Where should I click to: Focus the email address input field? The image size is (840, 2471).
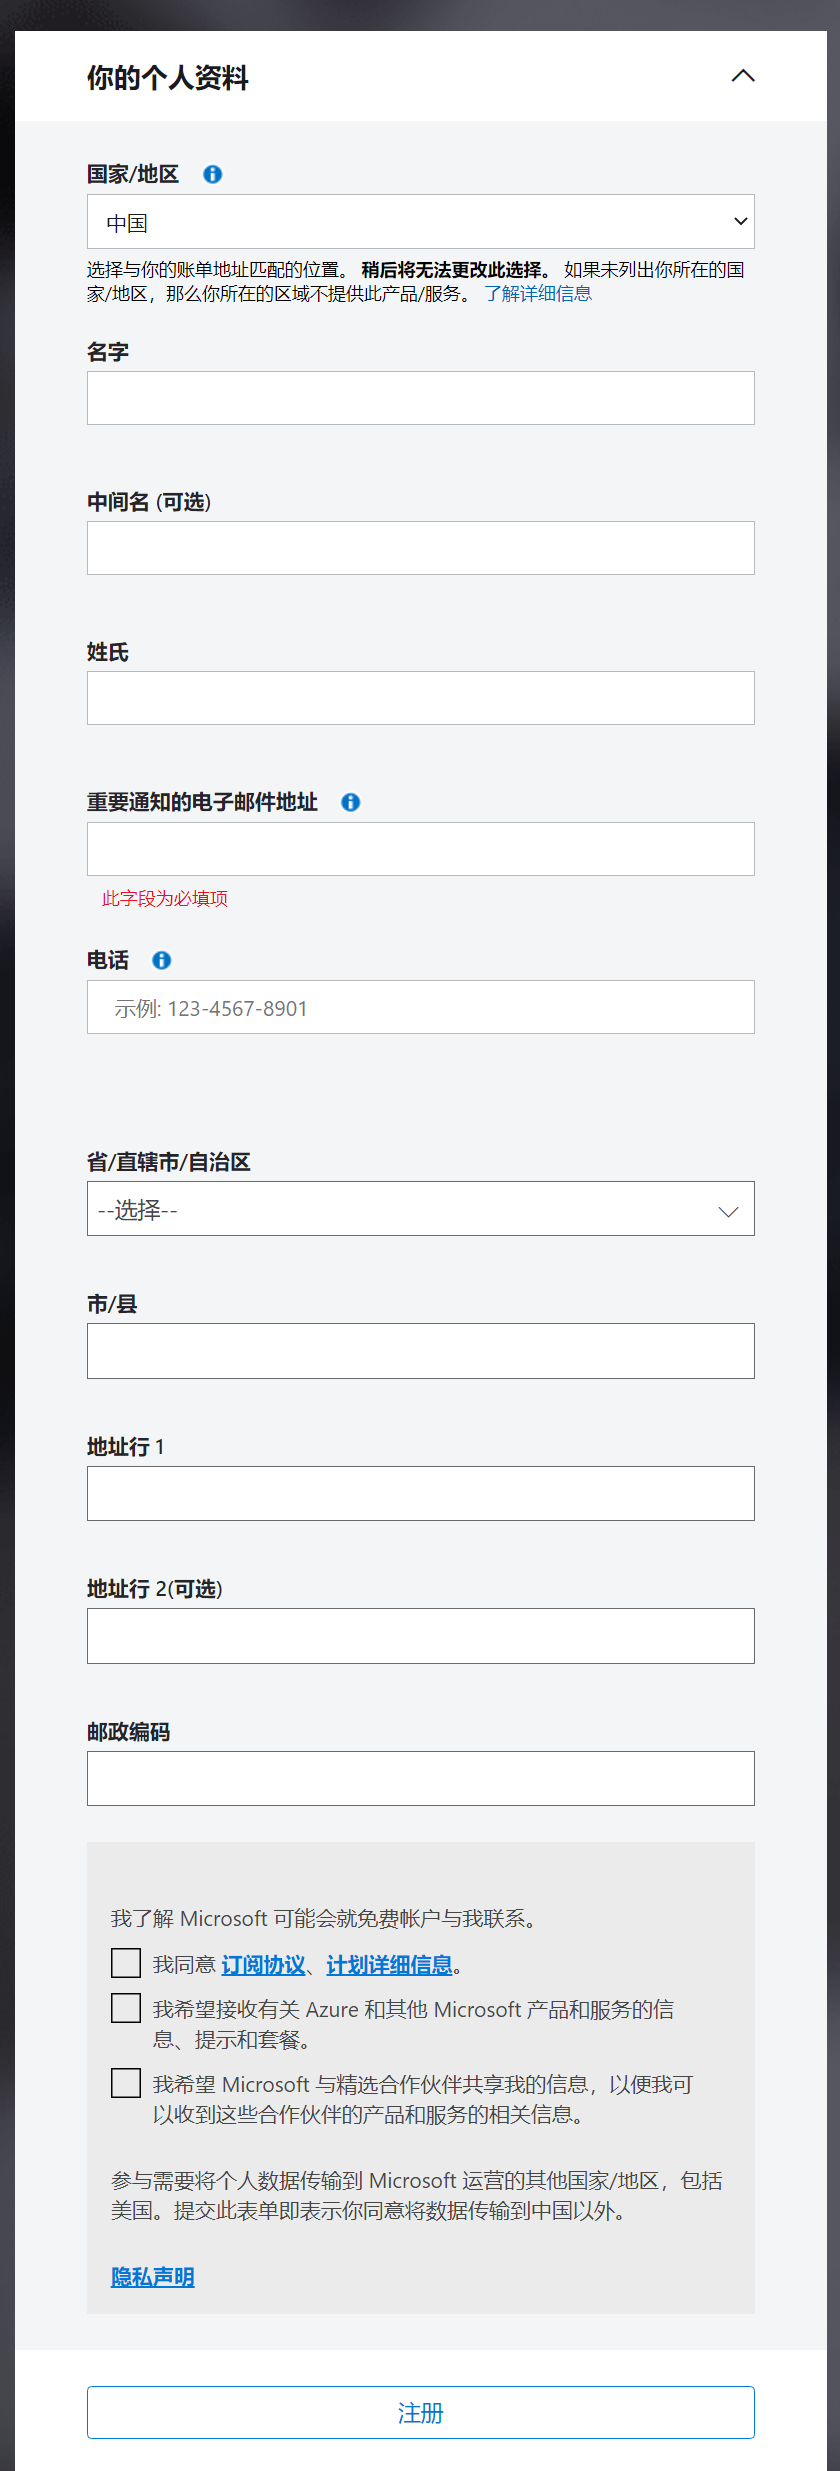point(420,849)
